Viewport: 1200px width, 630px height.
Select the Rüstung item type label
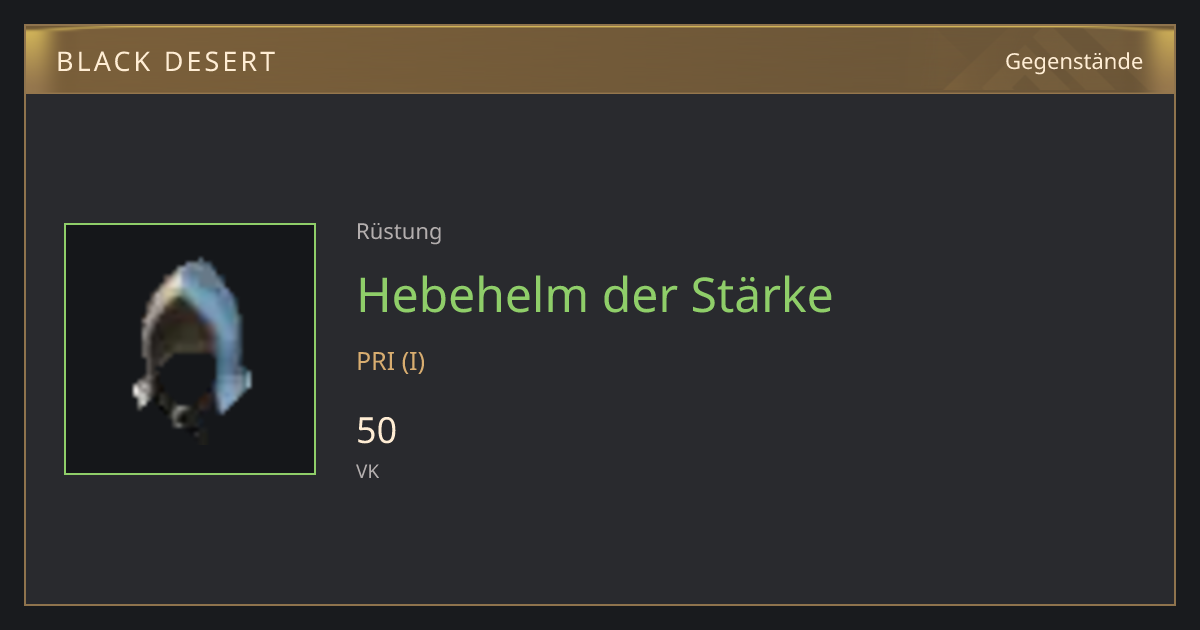click(399, 232)
